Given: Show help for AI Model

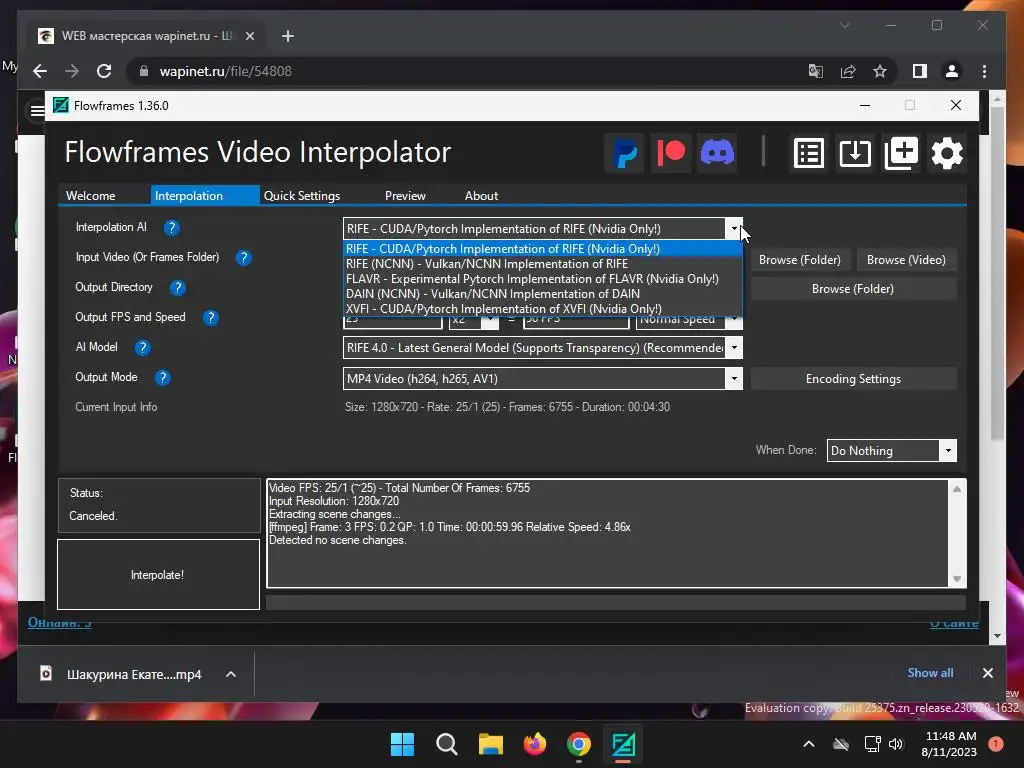Looking at the screenshot, I should 142,348.
